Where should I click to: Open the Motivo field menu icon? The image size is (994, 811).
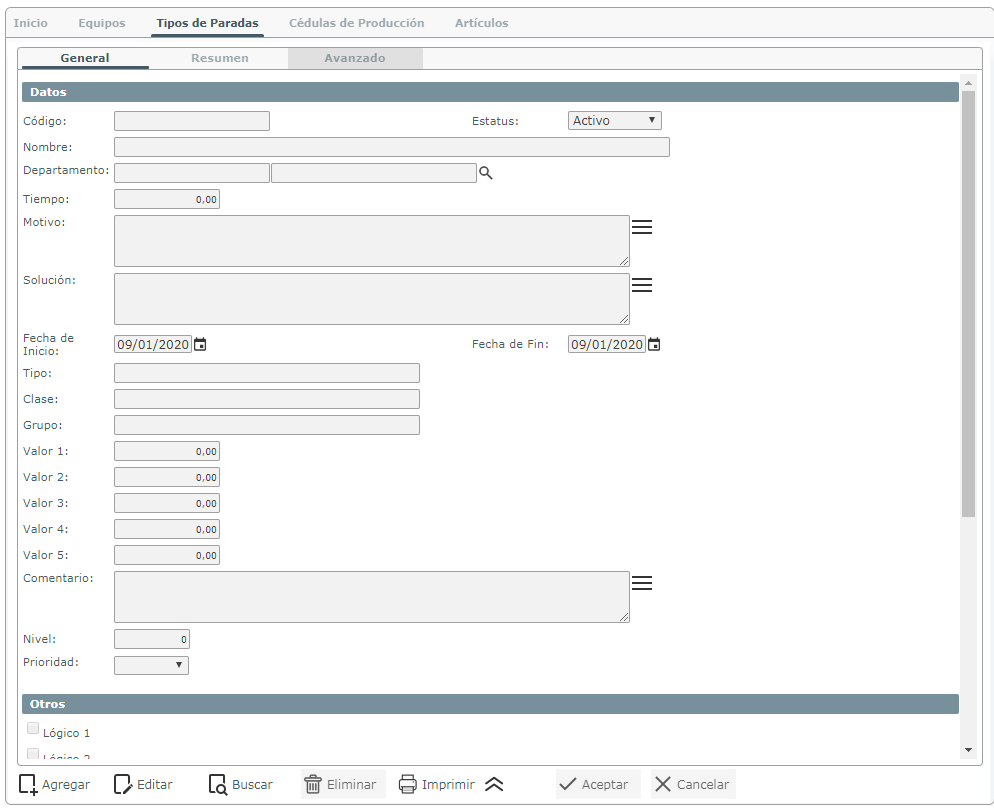point(642,227)
